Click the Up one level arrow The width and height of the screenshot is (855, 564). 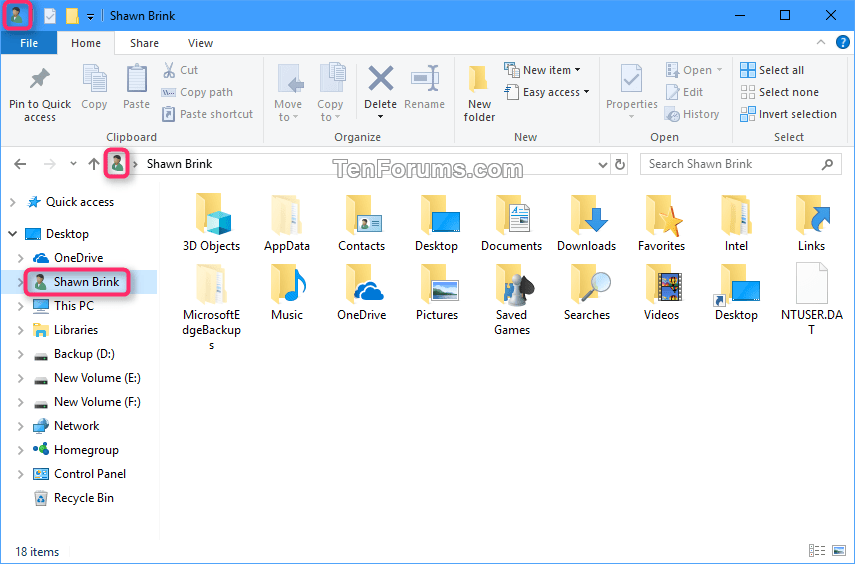[x=94, y=164]
